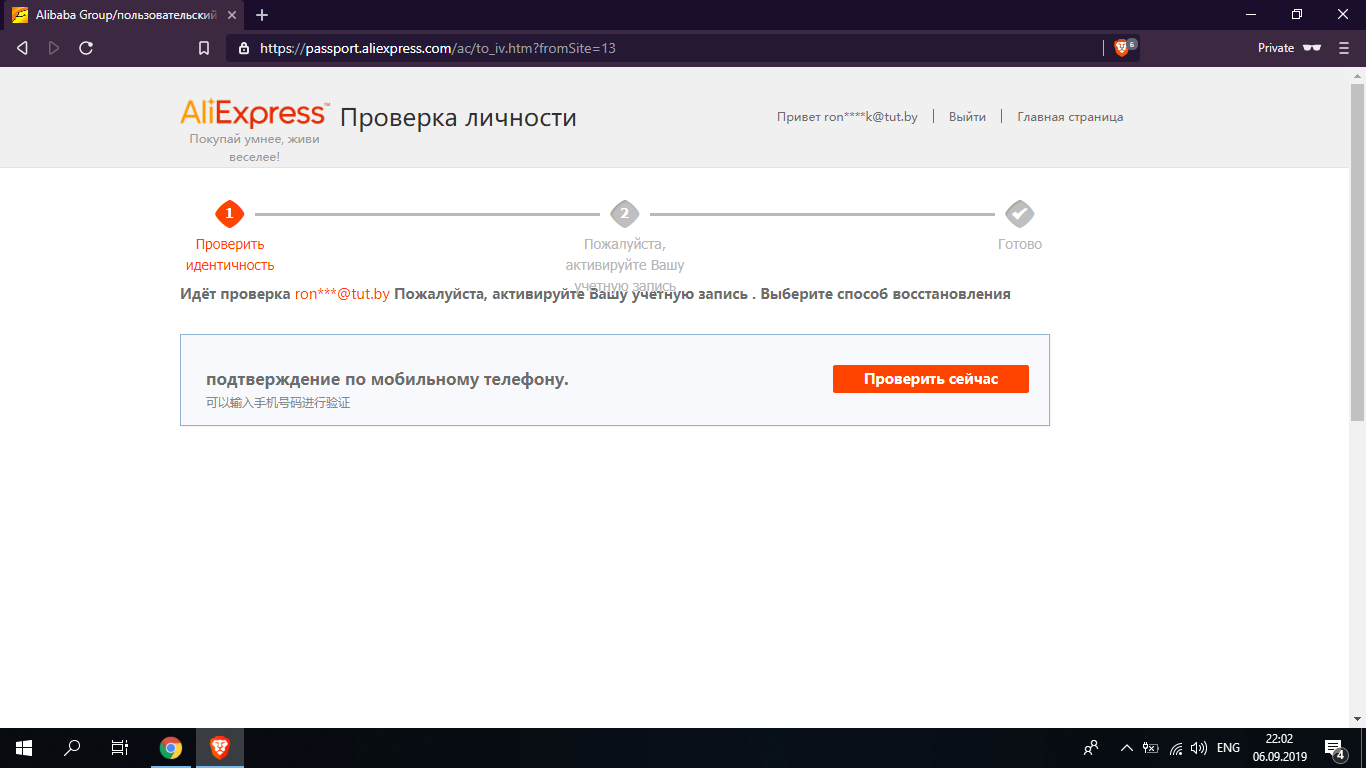Image resolution: width=1366 pixels, height=768 pixels.
Task: Open the People taskbar icon
Action: (x=1091, y=748)
